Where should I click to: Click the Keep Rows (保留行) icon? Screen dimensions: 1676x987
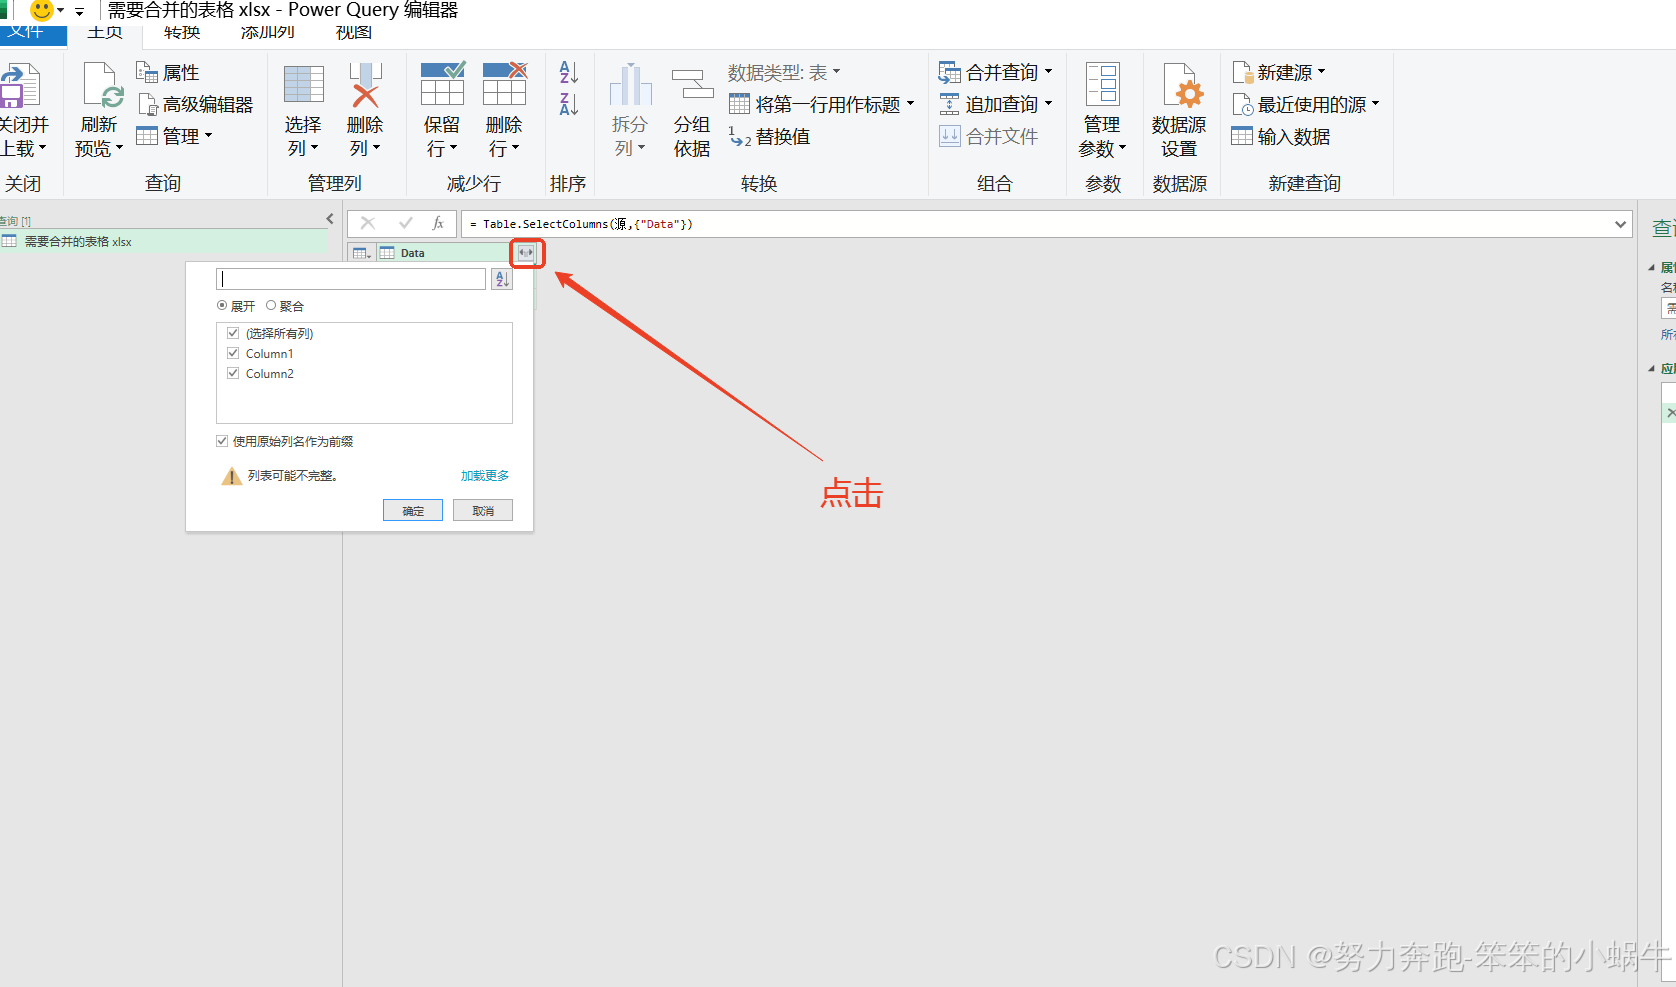442,84
